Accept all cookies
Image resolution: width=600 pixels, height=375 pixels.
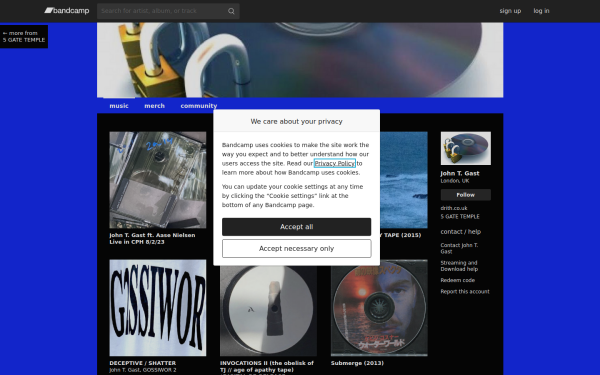pyautogui.click(x=297, y=227)
